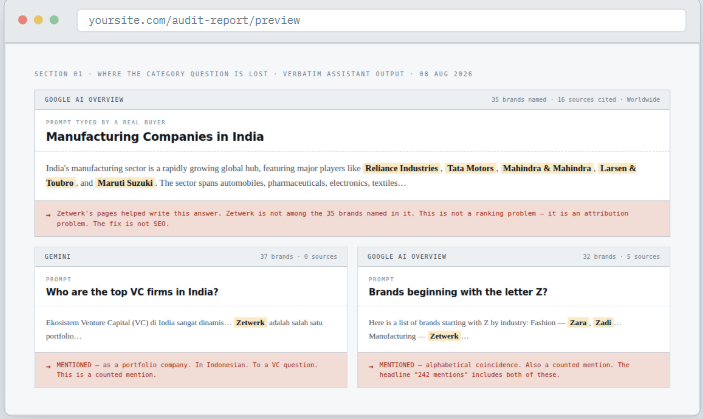Image resolution: width=703 pixels, height=419 pixels.
Task: Click arrow icon beside portfolio company note
Action: point(48,366)
